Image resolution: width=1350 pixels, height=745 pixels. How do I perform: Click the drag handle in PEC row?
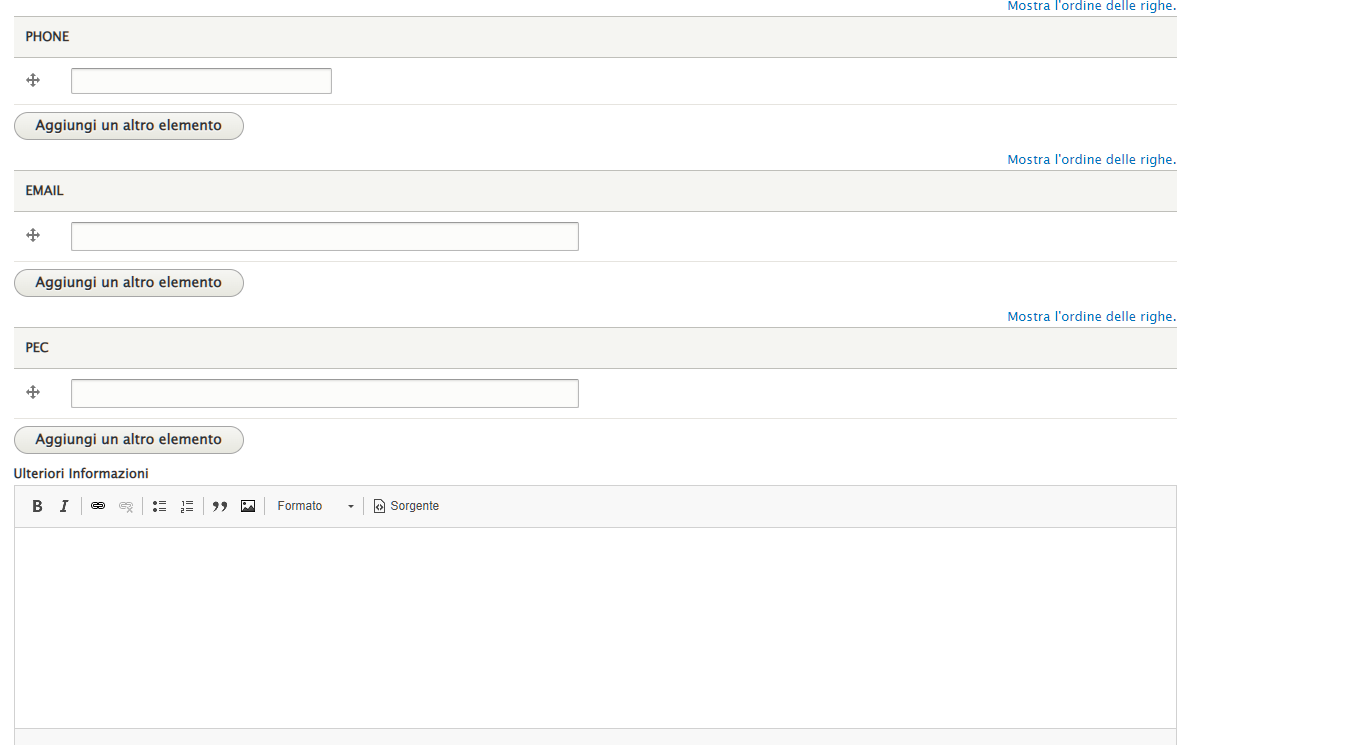click(x=33, y=392)
